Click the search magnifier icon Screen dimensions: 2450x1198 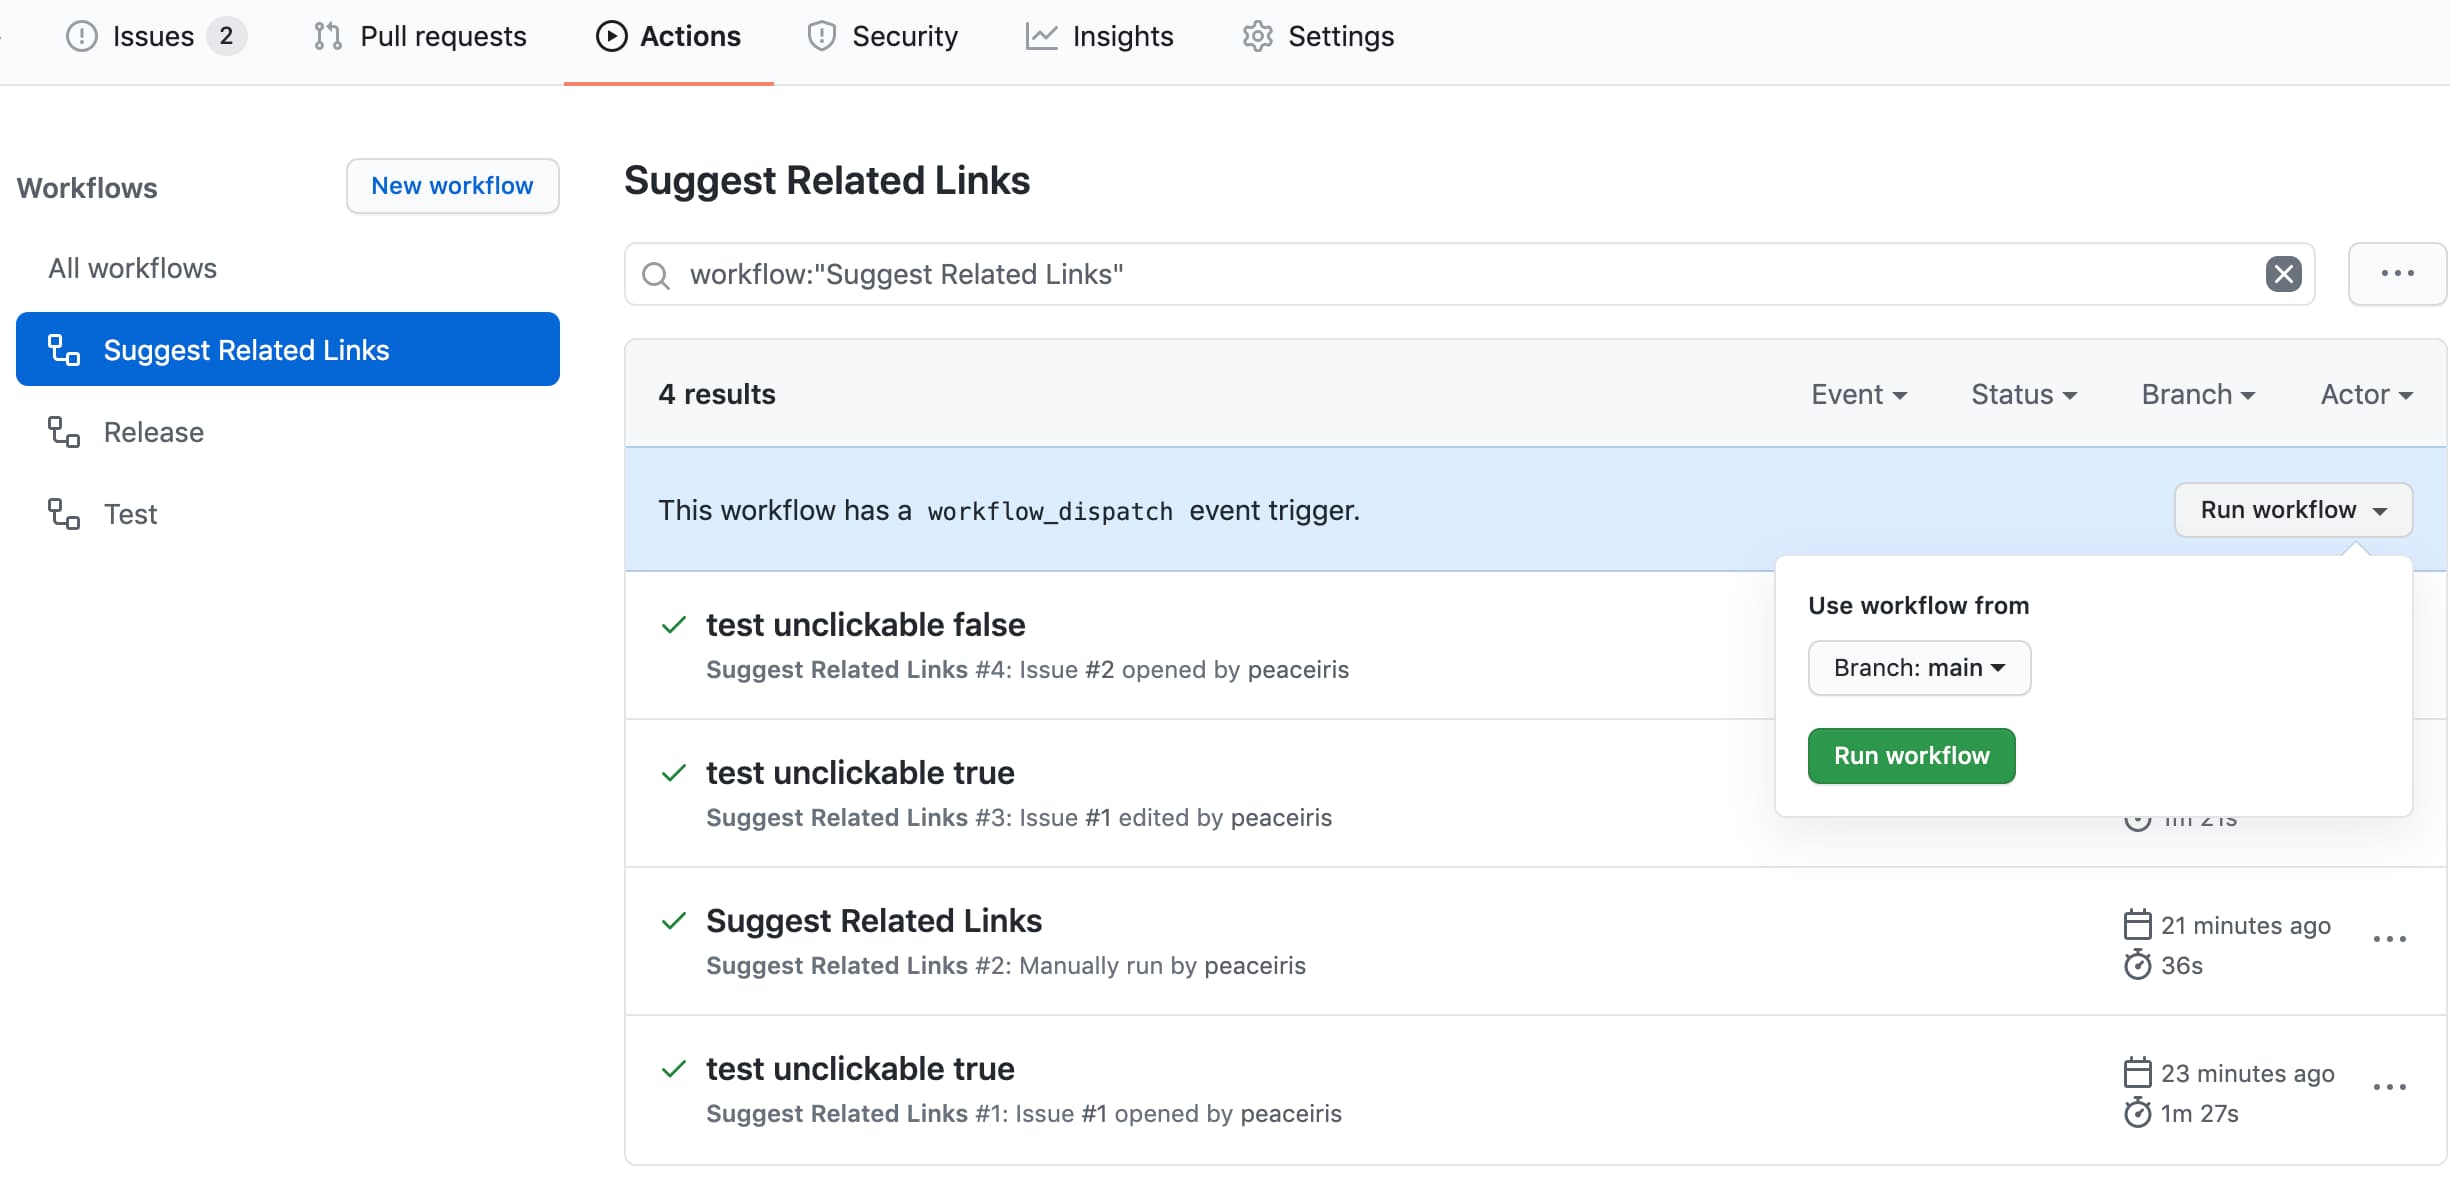coord(656,275)
